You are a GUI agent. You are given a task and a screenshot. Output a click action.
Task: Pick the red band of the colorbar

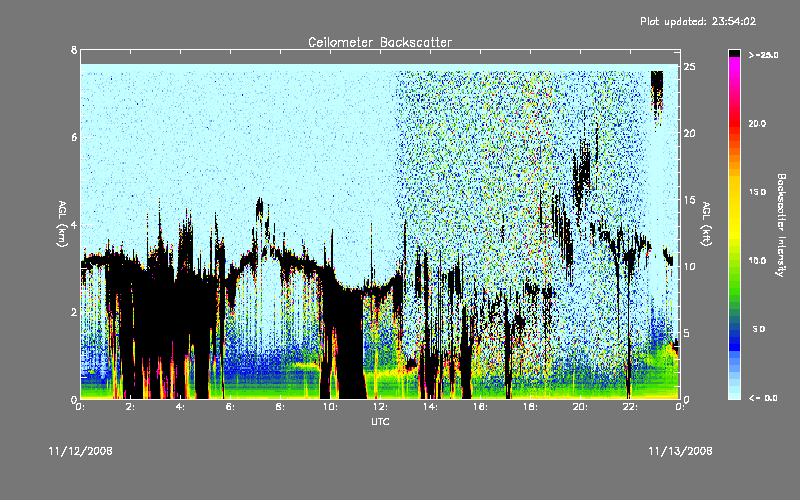734,122
